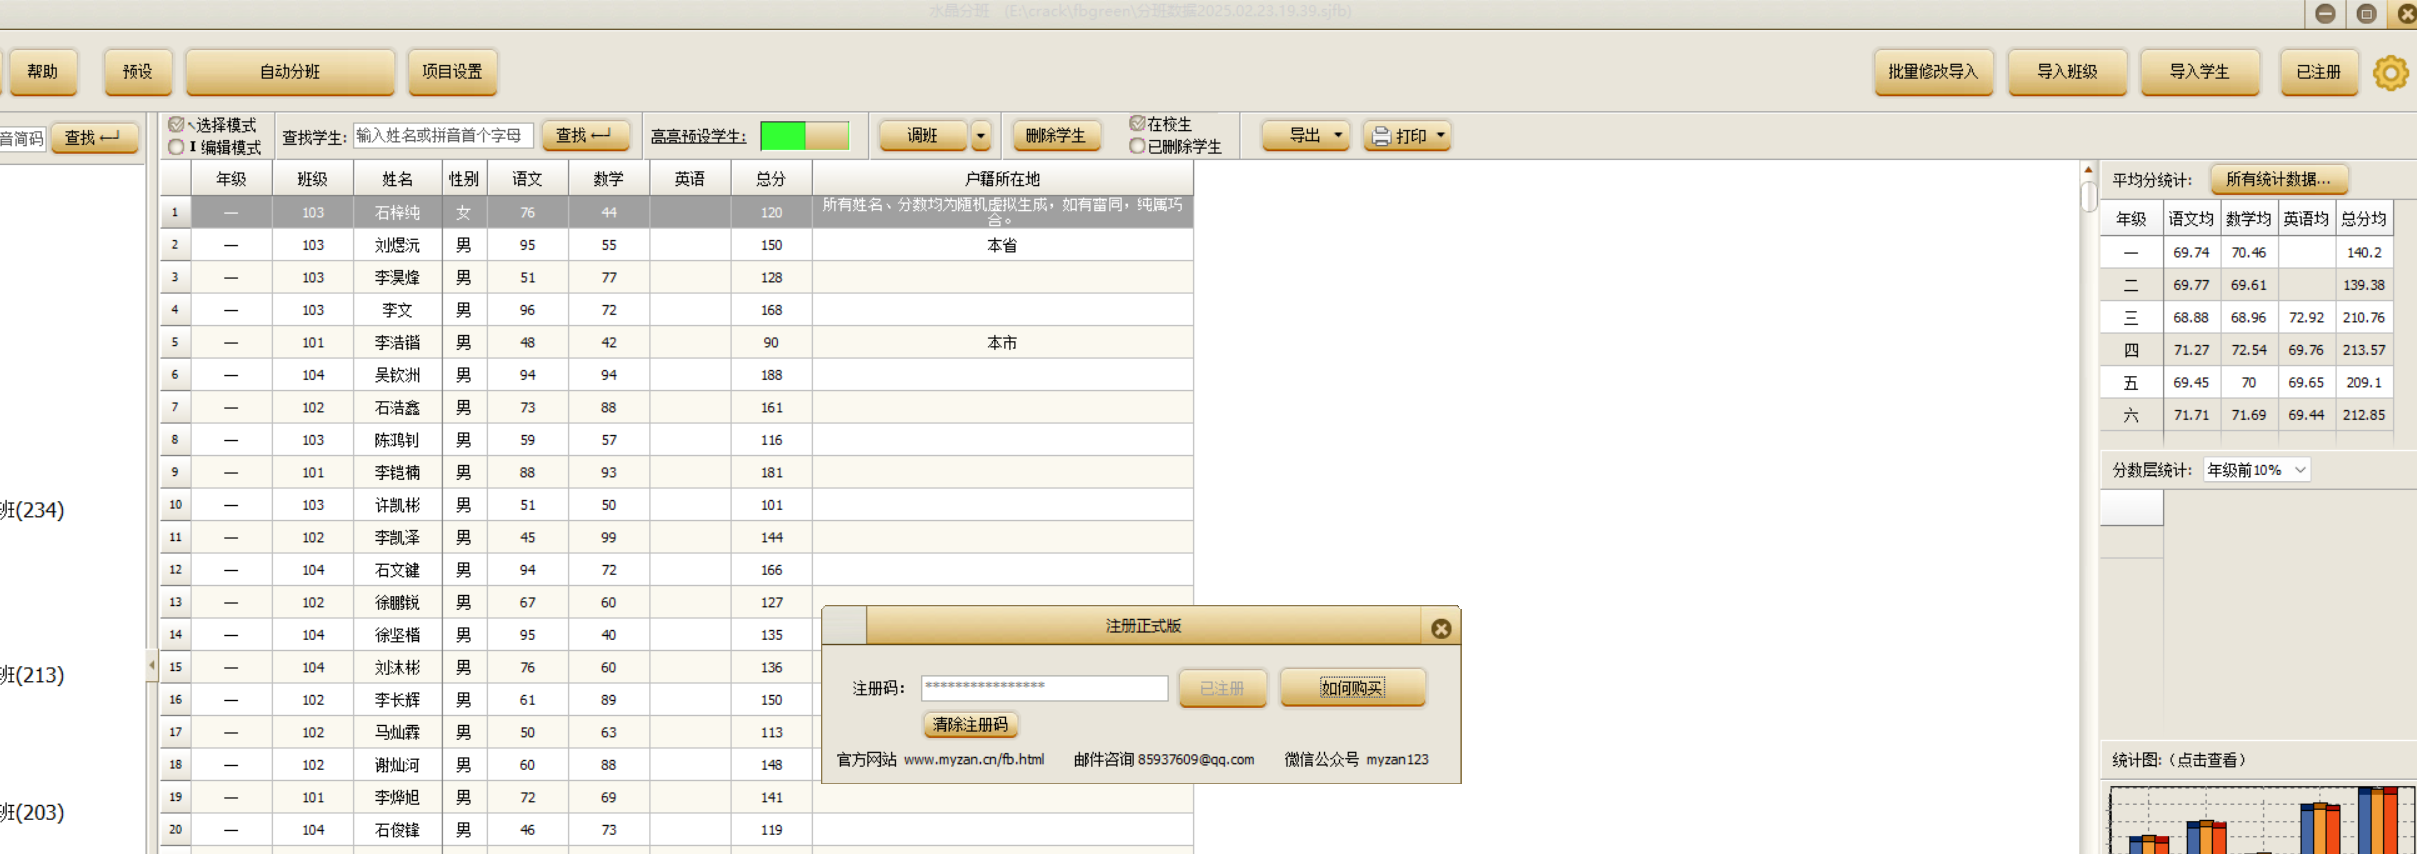The height and width of the screenshot is (854, 2417).
Task: Open the 年级前10% combo box
Action: (2256, 470)
